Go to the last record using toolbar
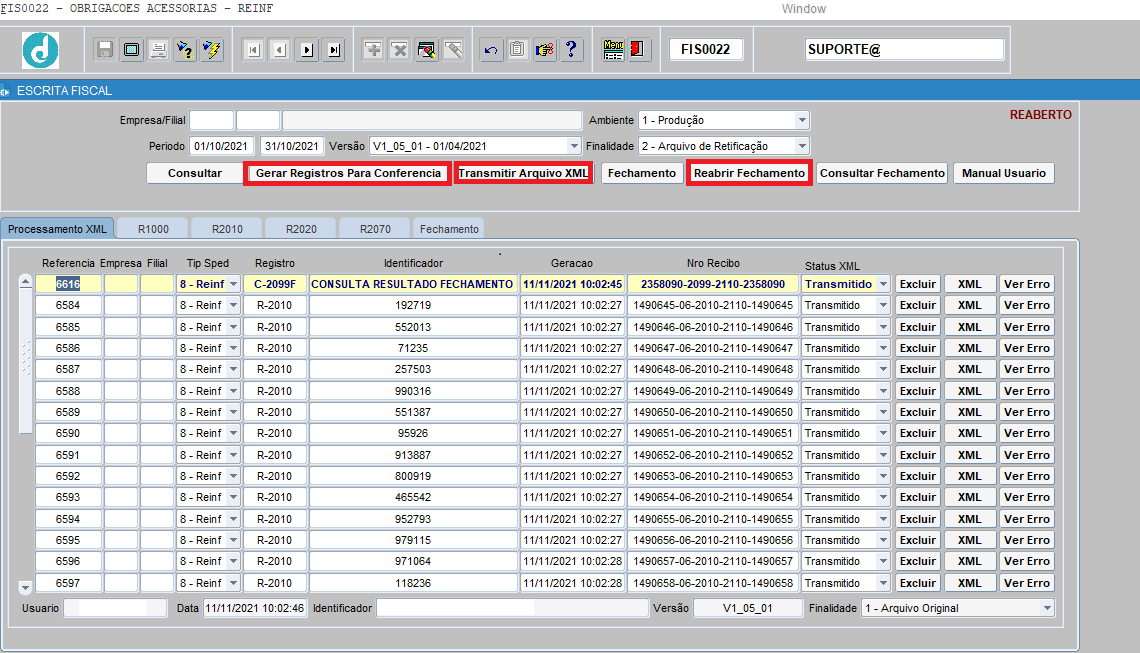The image size is (1140, 653). [334, 49]
